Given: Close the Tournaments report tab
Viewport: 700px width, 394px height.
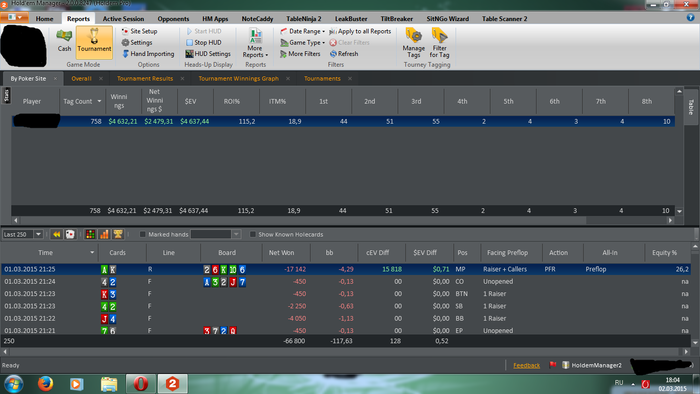Looking at the screenshot, I should [350, 79].
